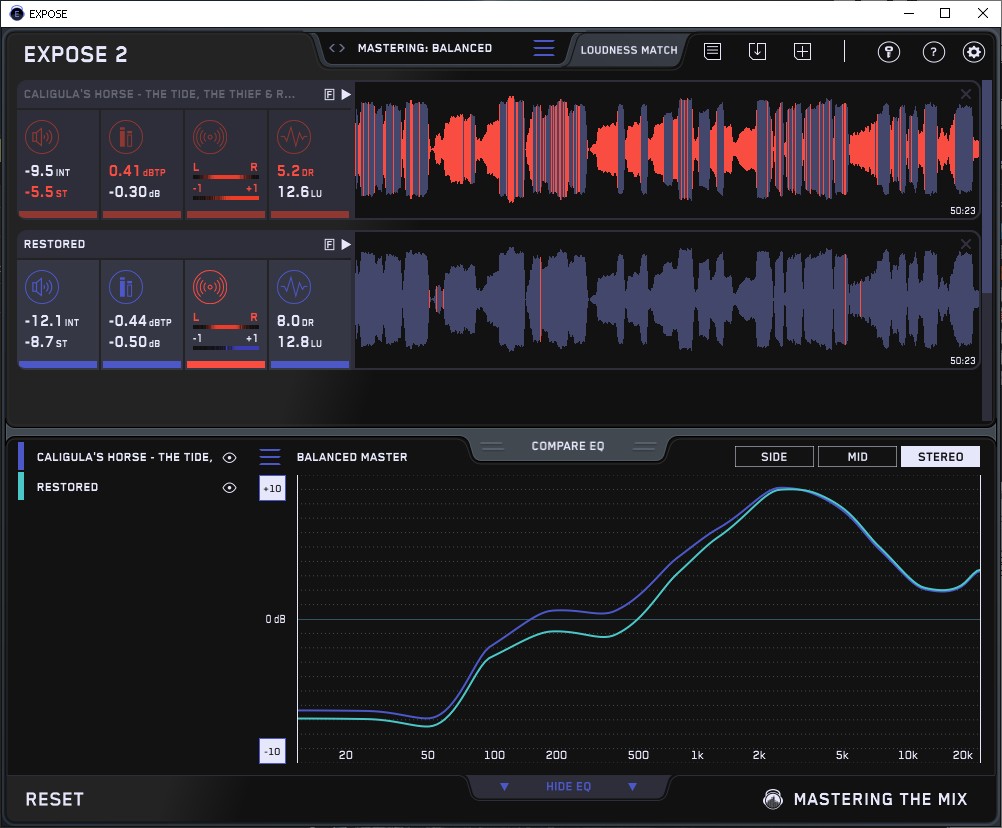Click the -0.50 dB peak value

[134, 342]
